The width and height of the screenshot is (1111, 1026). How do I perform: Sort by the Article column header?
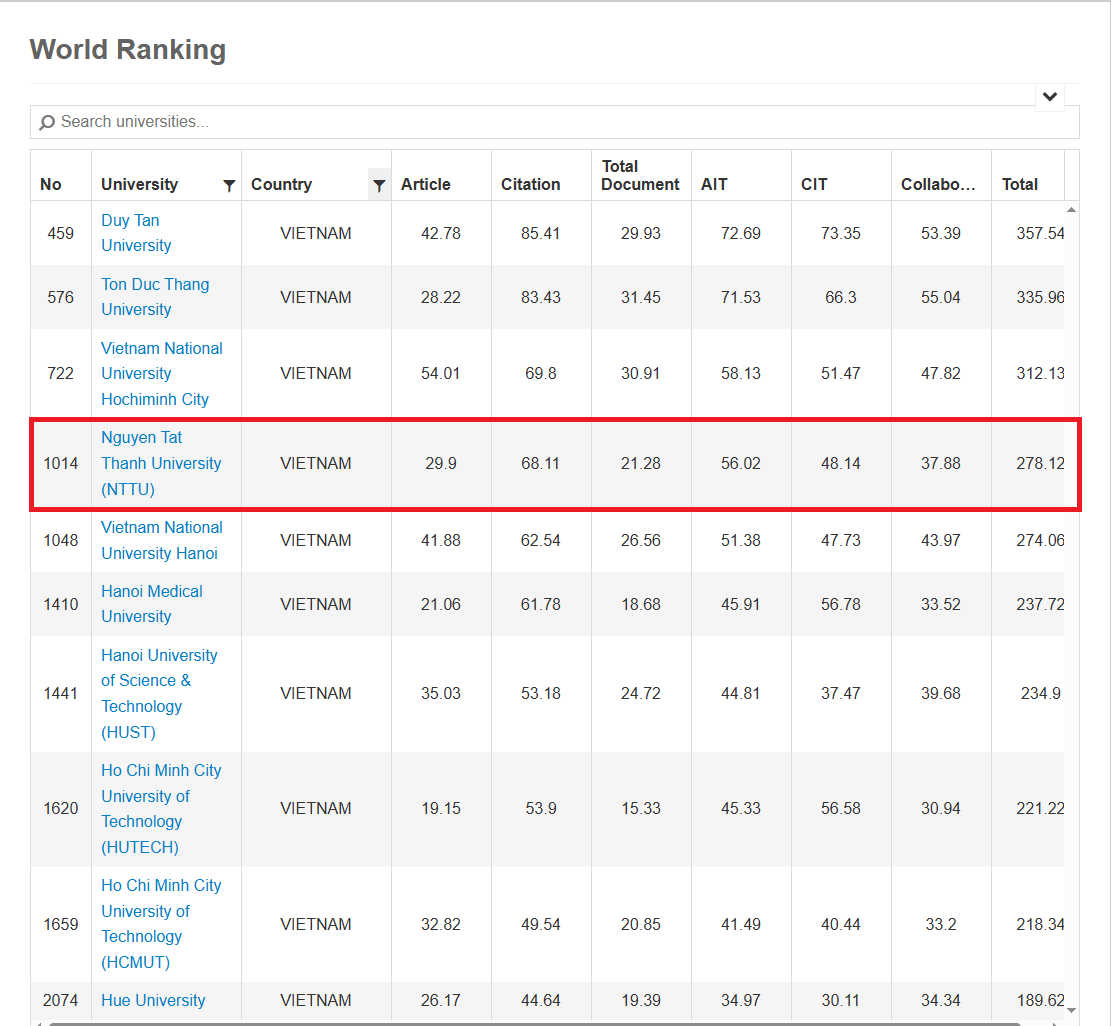pyautogui.click(x=426, y=184)
